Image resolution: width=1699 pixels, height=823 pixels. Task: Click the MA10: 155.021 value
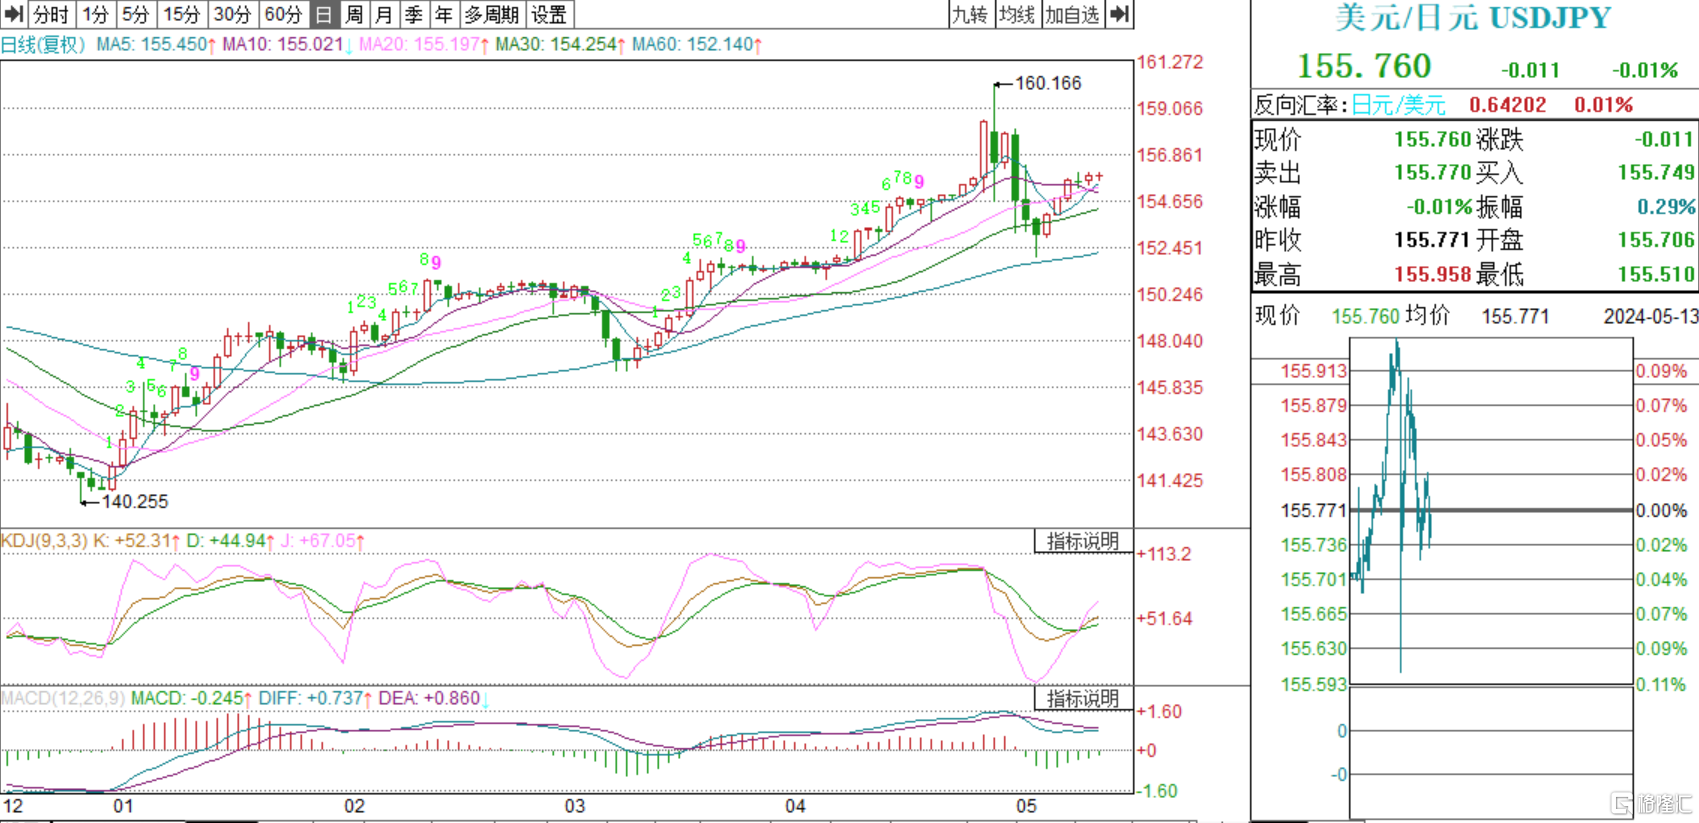288,44
